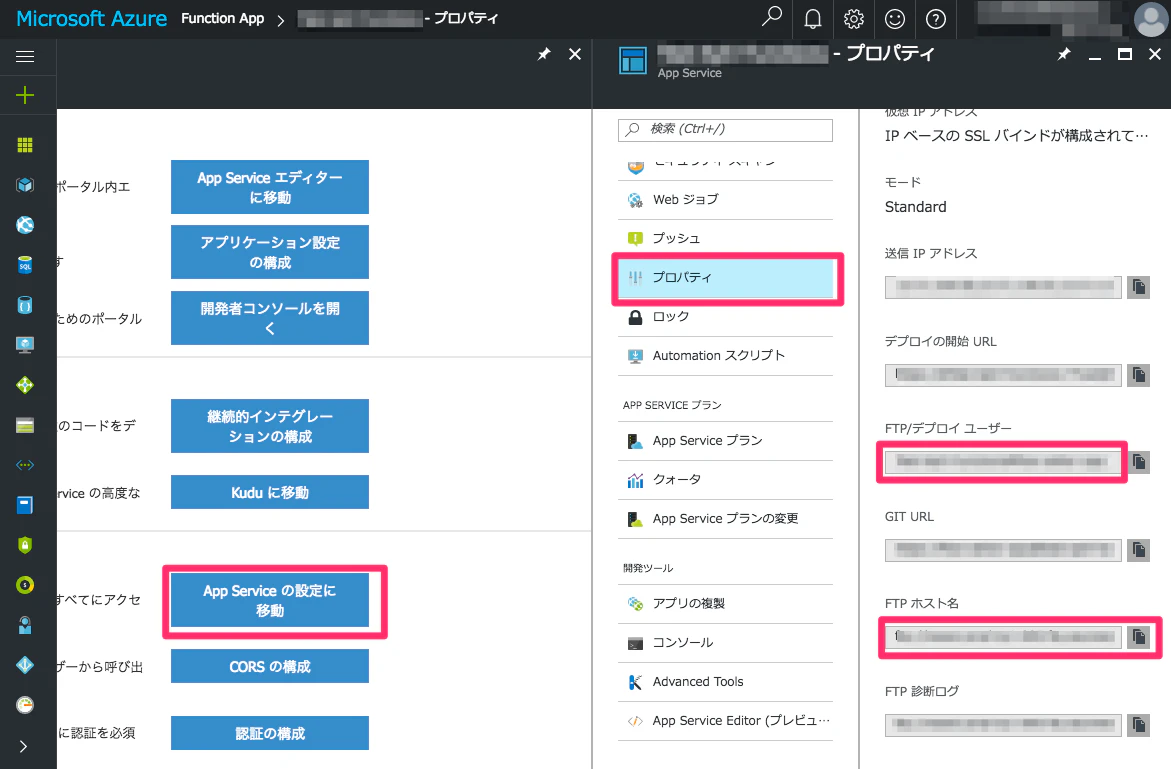The width and height of the screenshot is (1171, 769).
Task: Click the user account avatar
Action: (x=1150, y=19)
